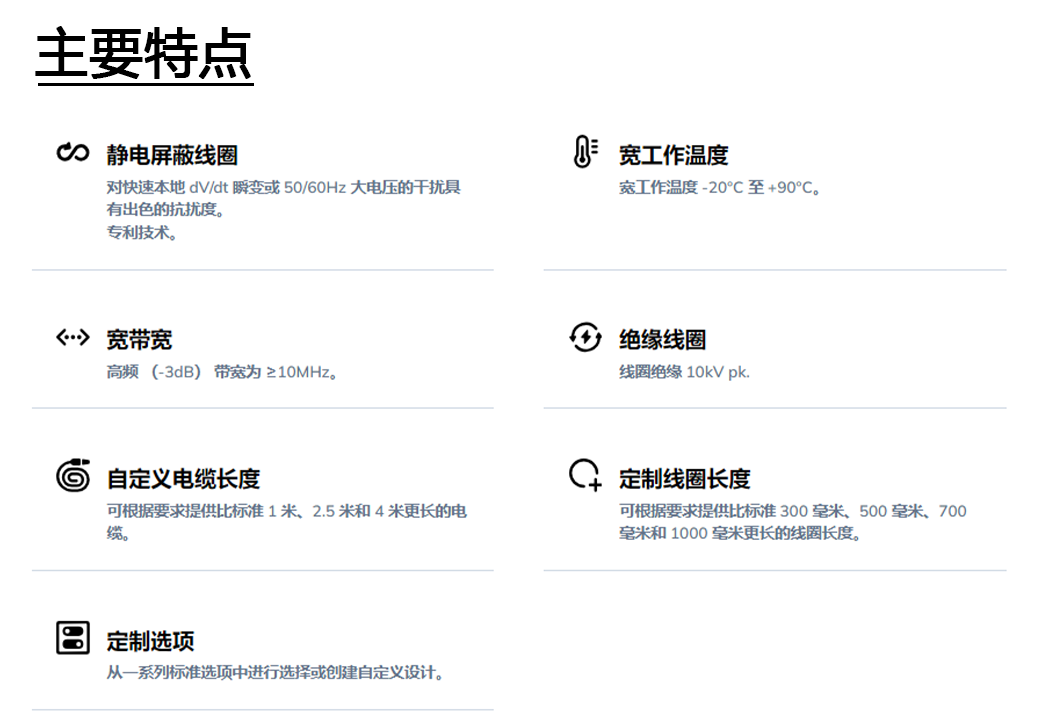Click the 1 米、2.5 米和 4 米 cable description

287,522
